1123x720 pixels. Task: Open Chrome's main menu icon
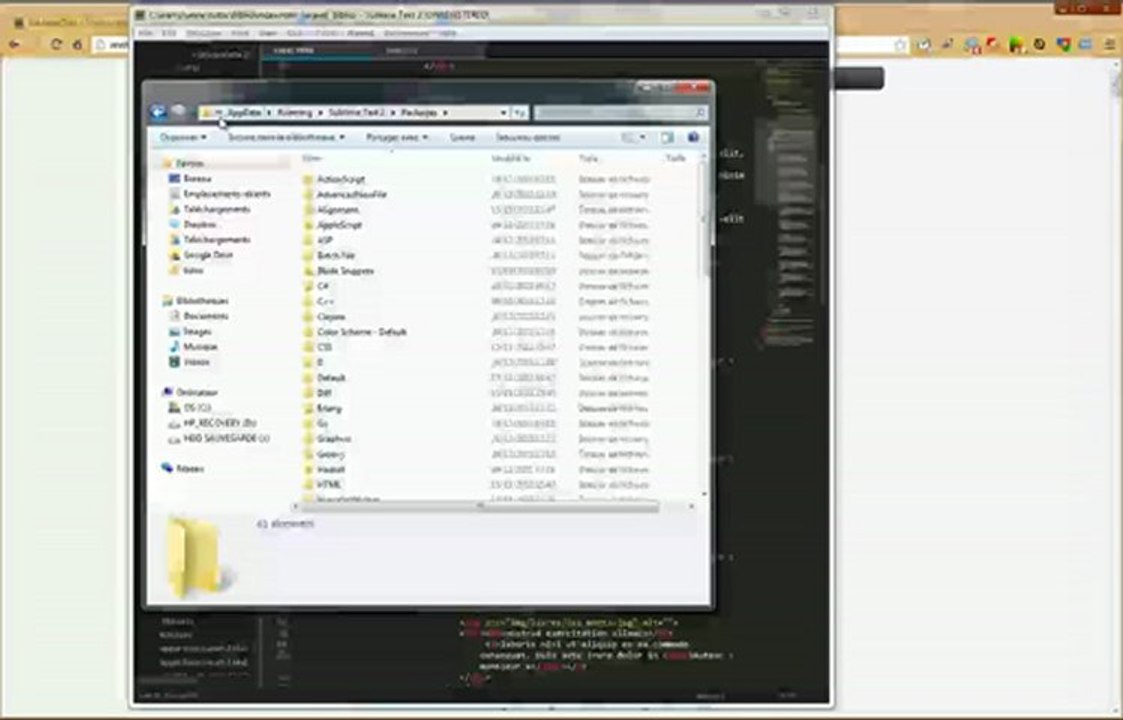(1109, 44)
